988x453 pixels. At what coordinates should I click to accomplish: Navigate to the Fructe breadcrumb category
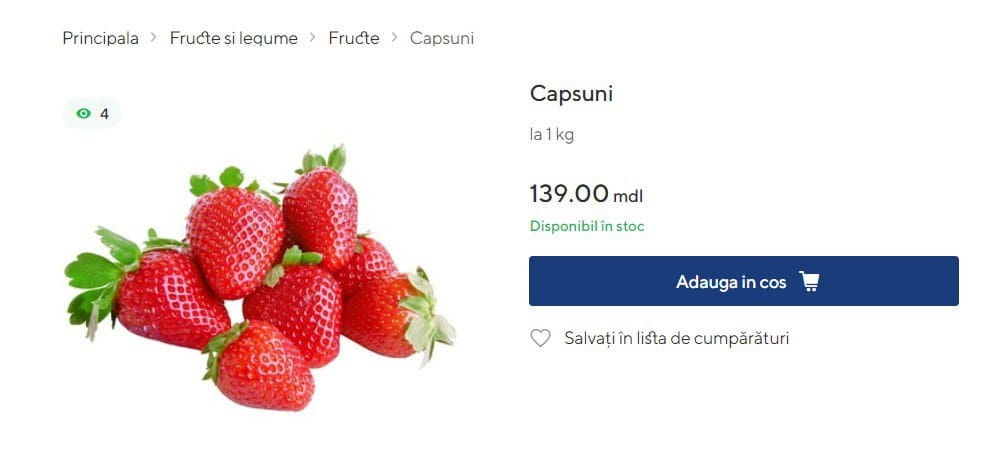(354, 38)
